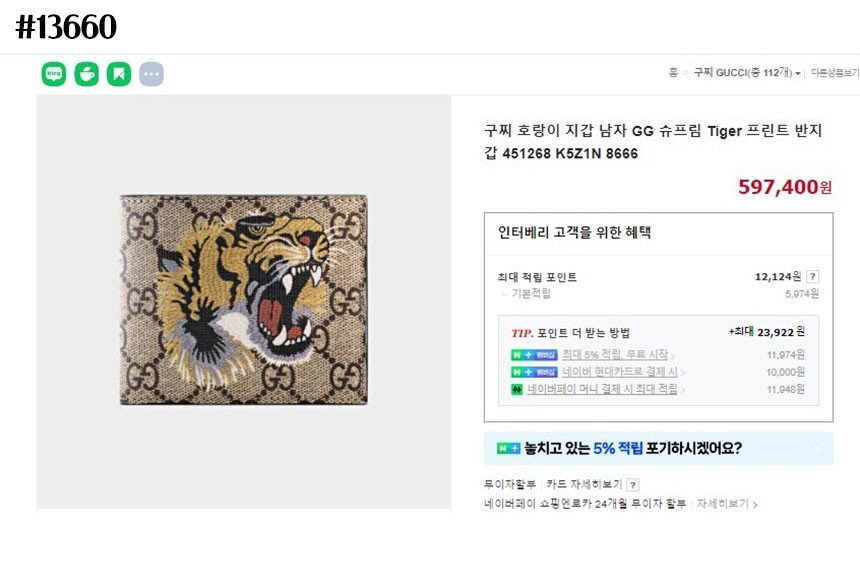Open 네이버페이 머니 결제 시 최대 적립 link
This screenshot has height=583, width=860.
tap(602, 389)
